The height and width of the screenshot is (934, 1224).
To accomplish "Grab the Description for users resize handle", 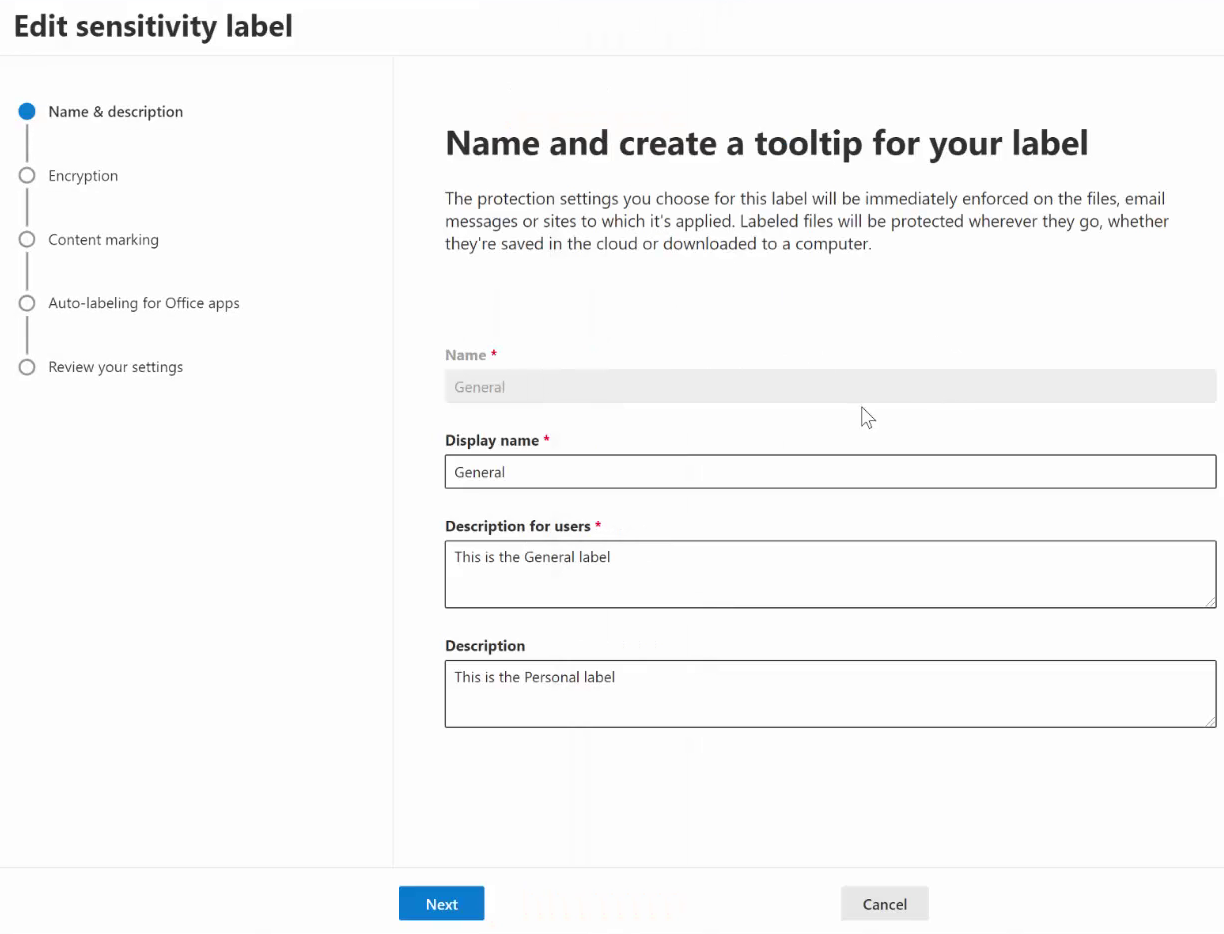I will [1210, 602].
